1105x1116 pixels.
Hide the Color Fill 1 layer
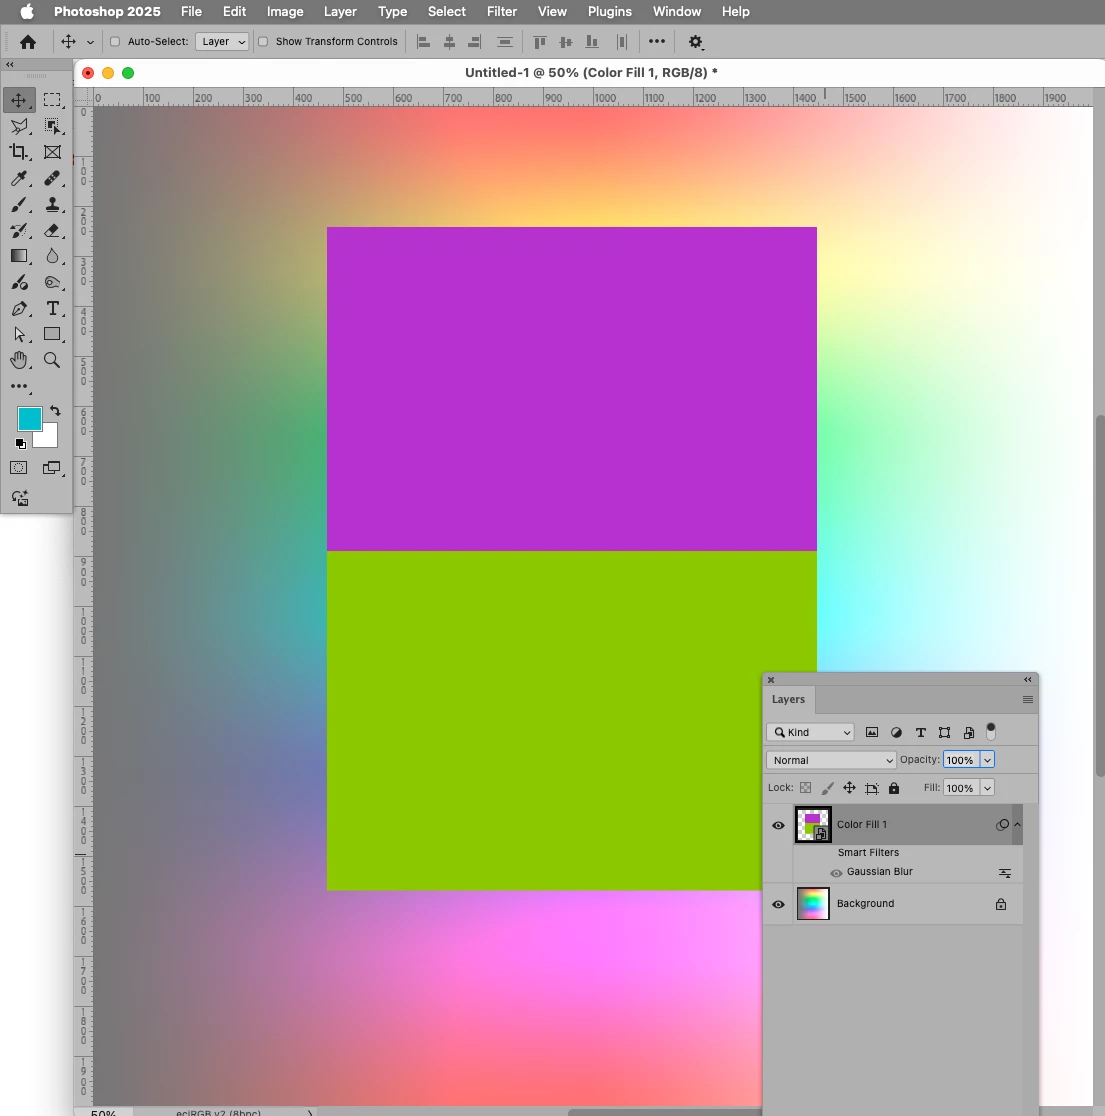click(x=778, y=825)
